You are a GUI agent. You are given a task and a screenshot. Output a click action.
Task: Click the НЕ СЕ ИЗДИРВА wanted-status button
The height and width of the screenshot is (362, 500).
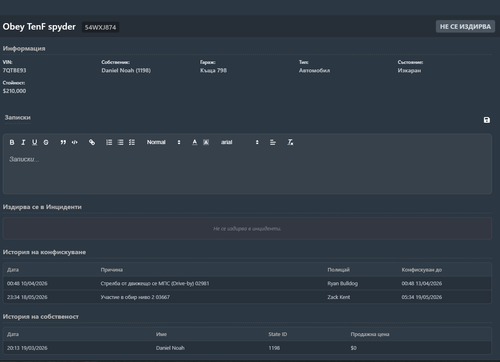(465, 27)
